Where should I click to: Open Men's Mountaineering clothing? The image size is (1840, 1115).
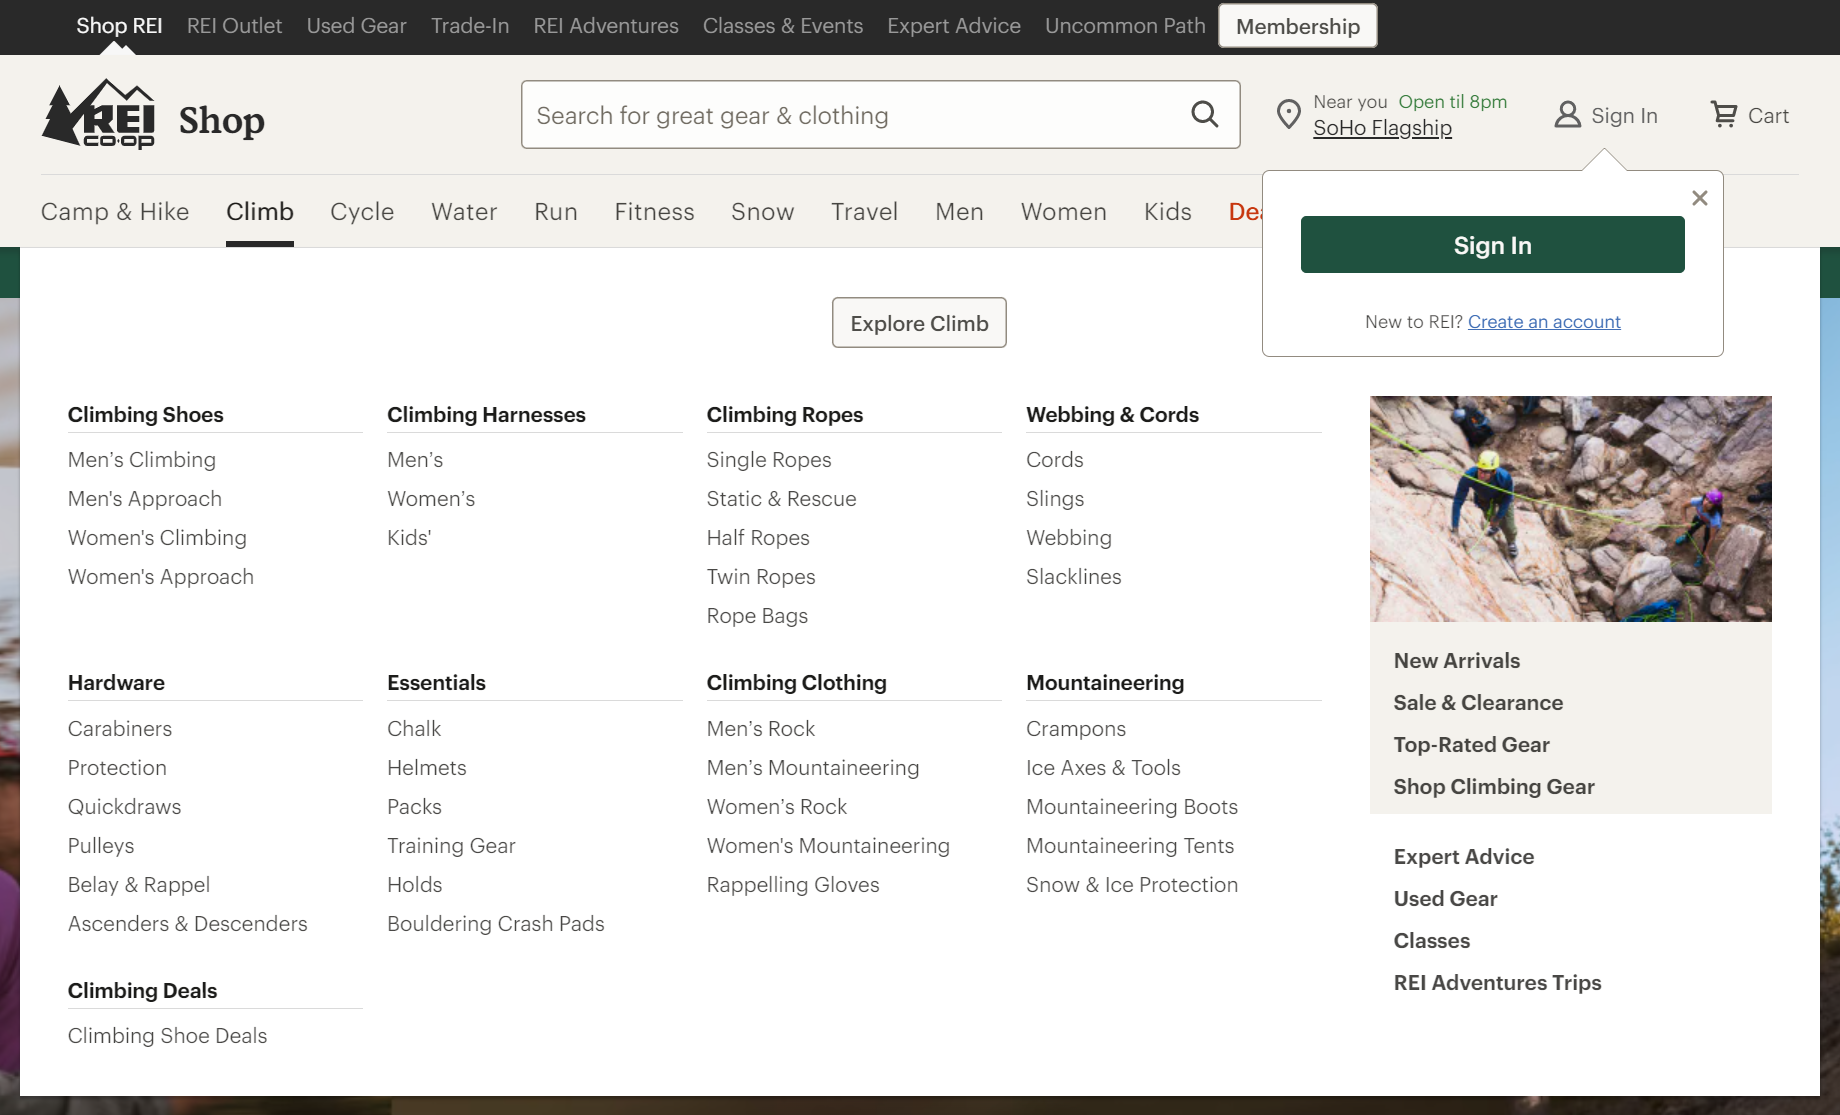pos(813,768)
